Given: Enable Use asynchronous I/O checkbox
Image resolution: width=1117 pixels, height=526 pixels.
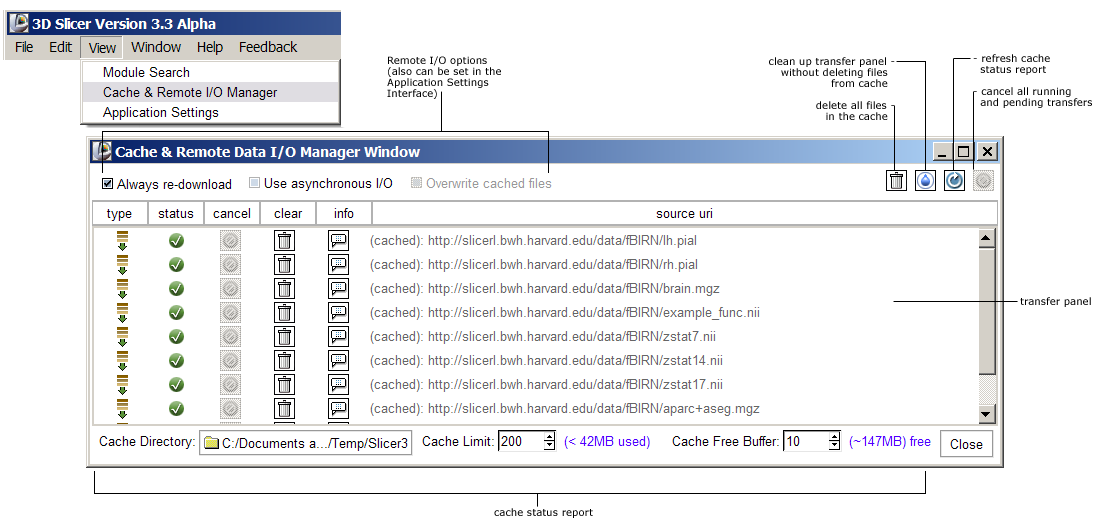Looking at the screenshot, I should tap(255, 184).
